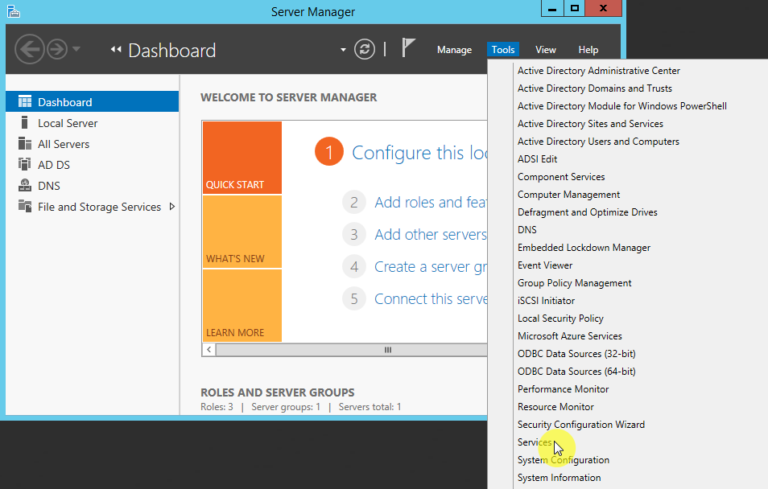Open navigation history dropdown arrow
The image size is (768, 489).
tap(76, 49)
